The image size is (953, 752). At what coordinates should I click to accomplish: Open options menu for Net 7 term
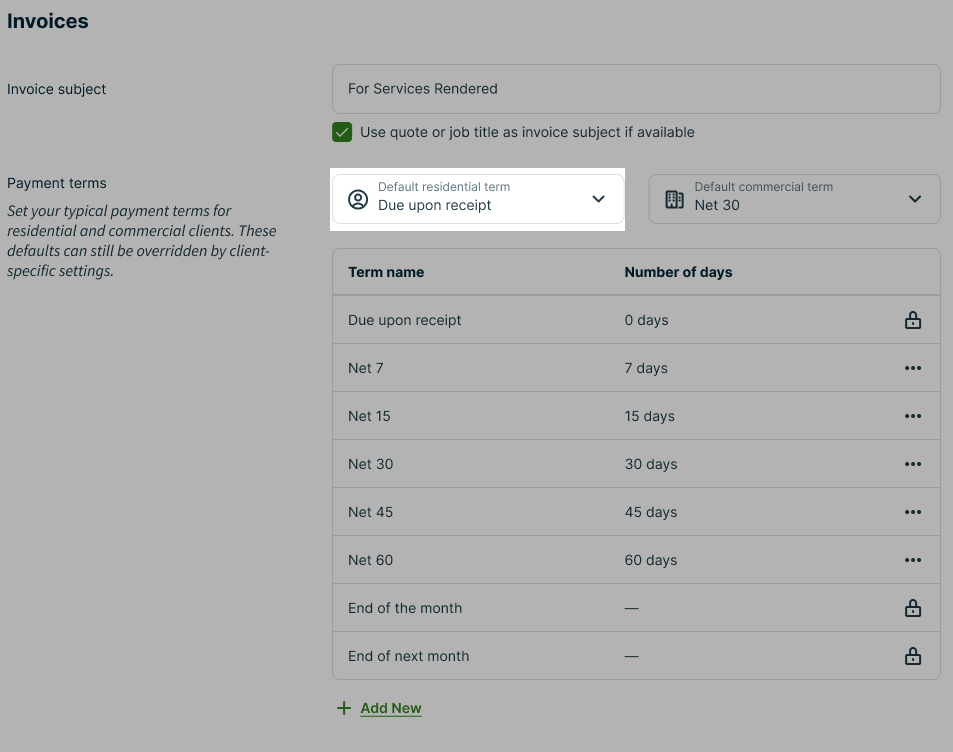[912, 368]
